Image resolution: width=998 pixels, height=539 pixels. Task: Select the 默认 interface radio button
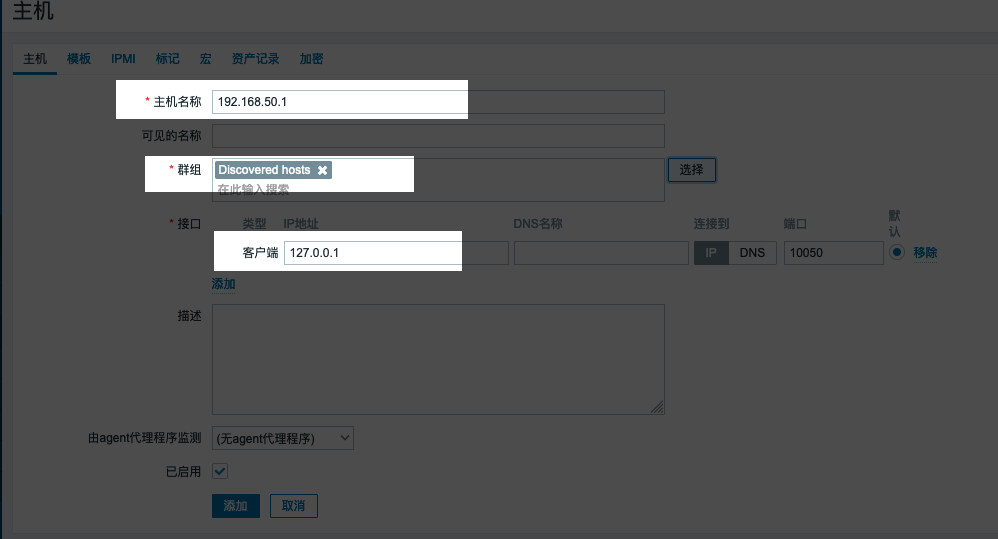pos(897,252)
